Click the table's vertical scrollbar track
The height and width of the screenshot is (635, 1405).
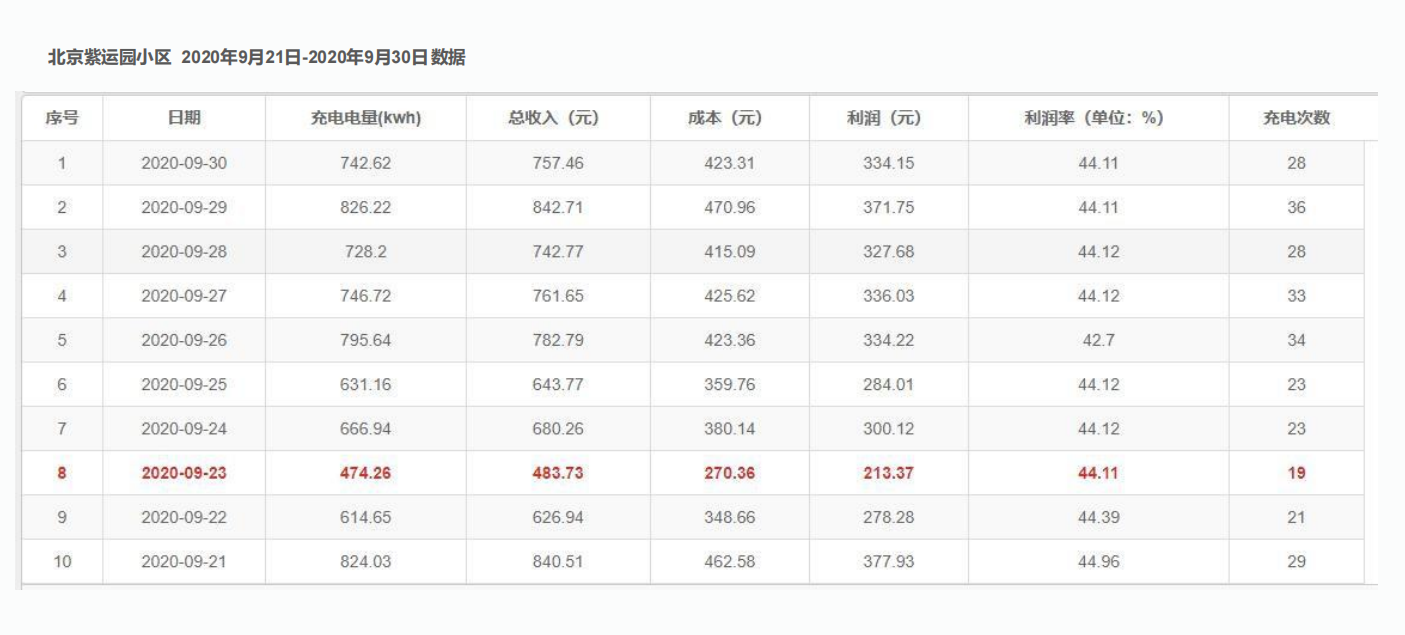tap(1371, 362)
